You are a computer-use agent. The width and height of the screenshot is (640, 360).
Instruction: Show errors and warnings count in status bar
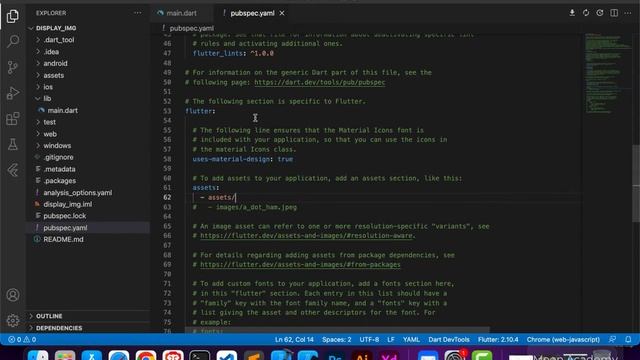click(x=22, y=340)
